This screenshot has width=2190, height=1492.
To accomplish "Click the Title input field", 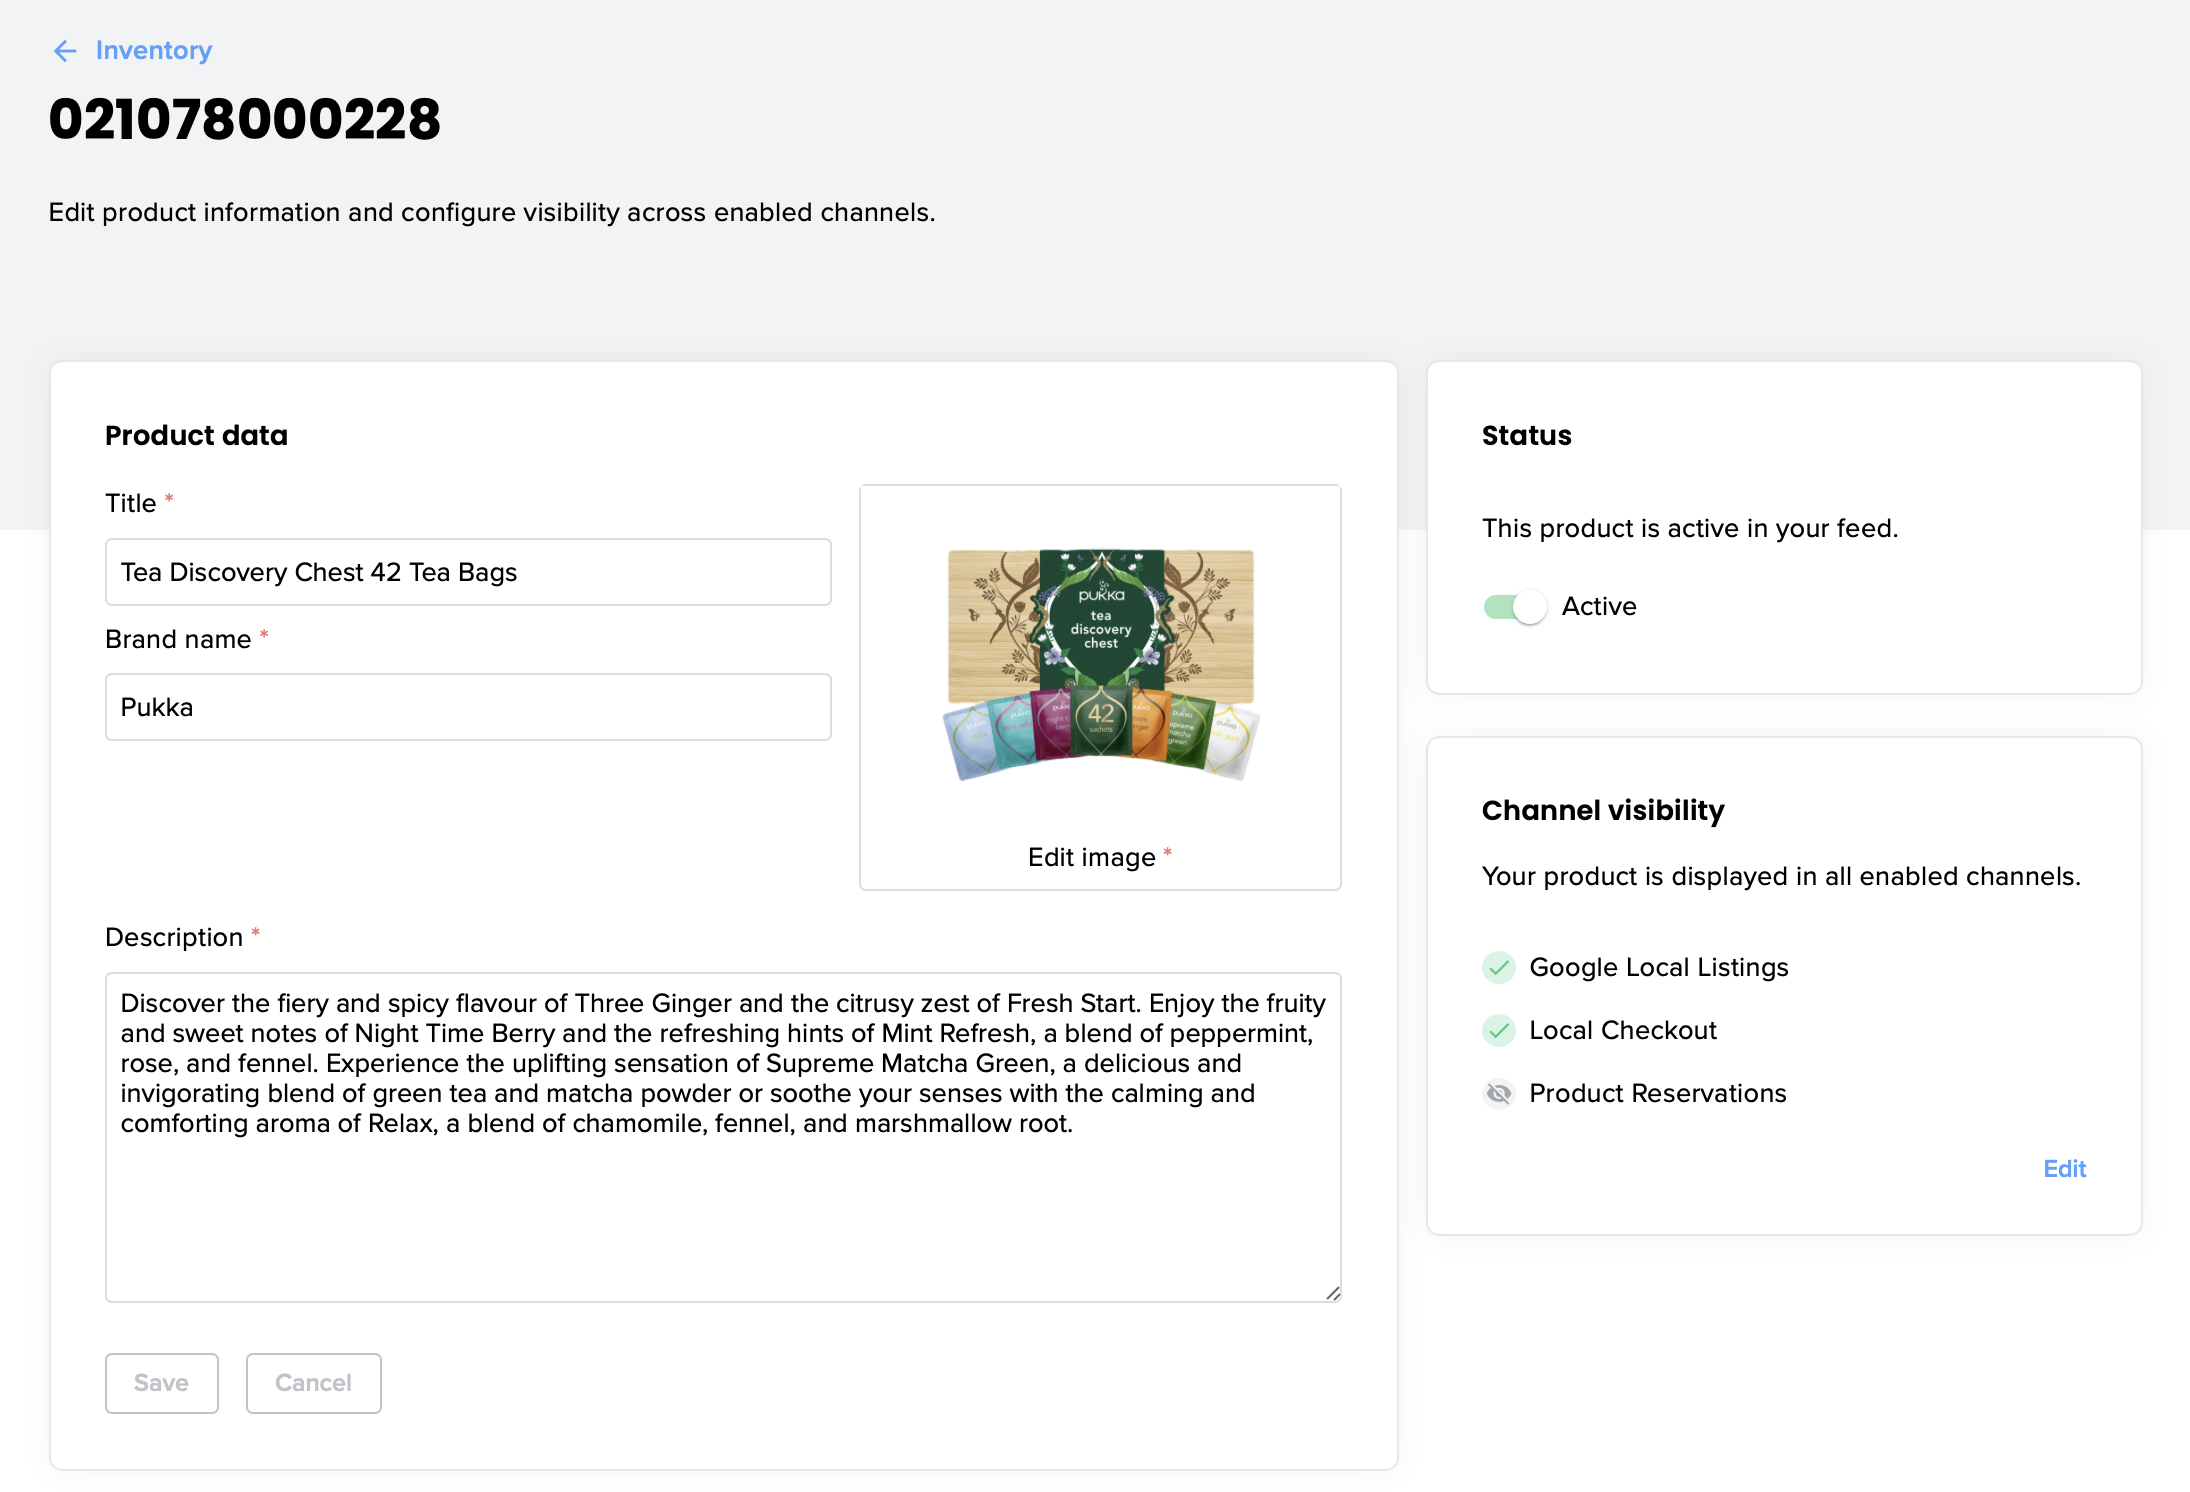I will click(468, 572).
